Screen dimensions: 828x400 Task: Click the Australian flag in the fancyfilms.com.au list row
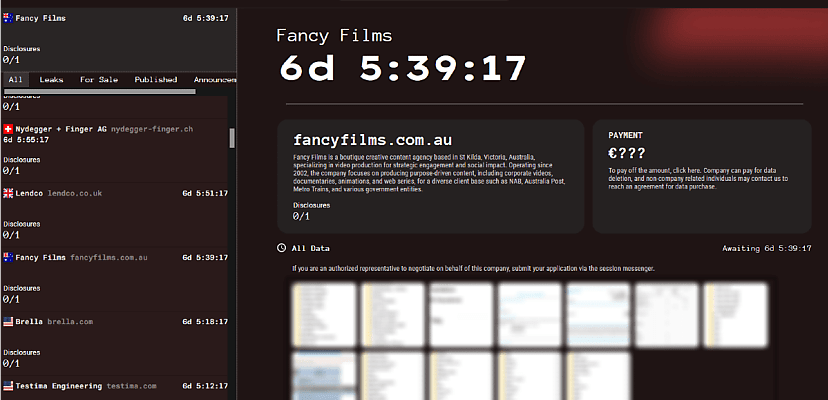(x=8, y=257)
